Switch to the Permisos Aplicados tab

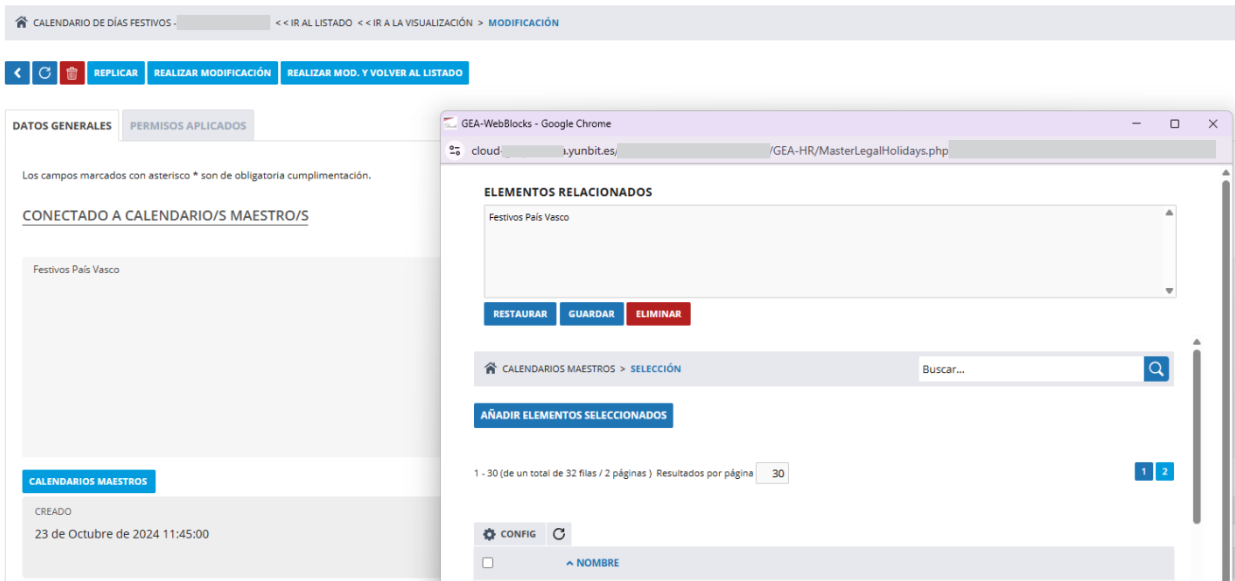pyautogui.click(x=188, y=126)
